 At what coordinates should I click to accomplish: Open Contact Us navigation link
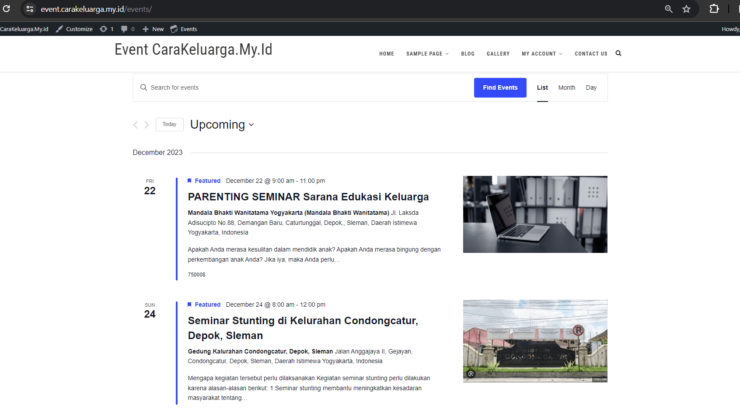click(x=591, y=54)
